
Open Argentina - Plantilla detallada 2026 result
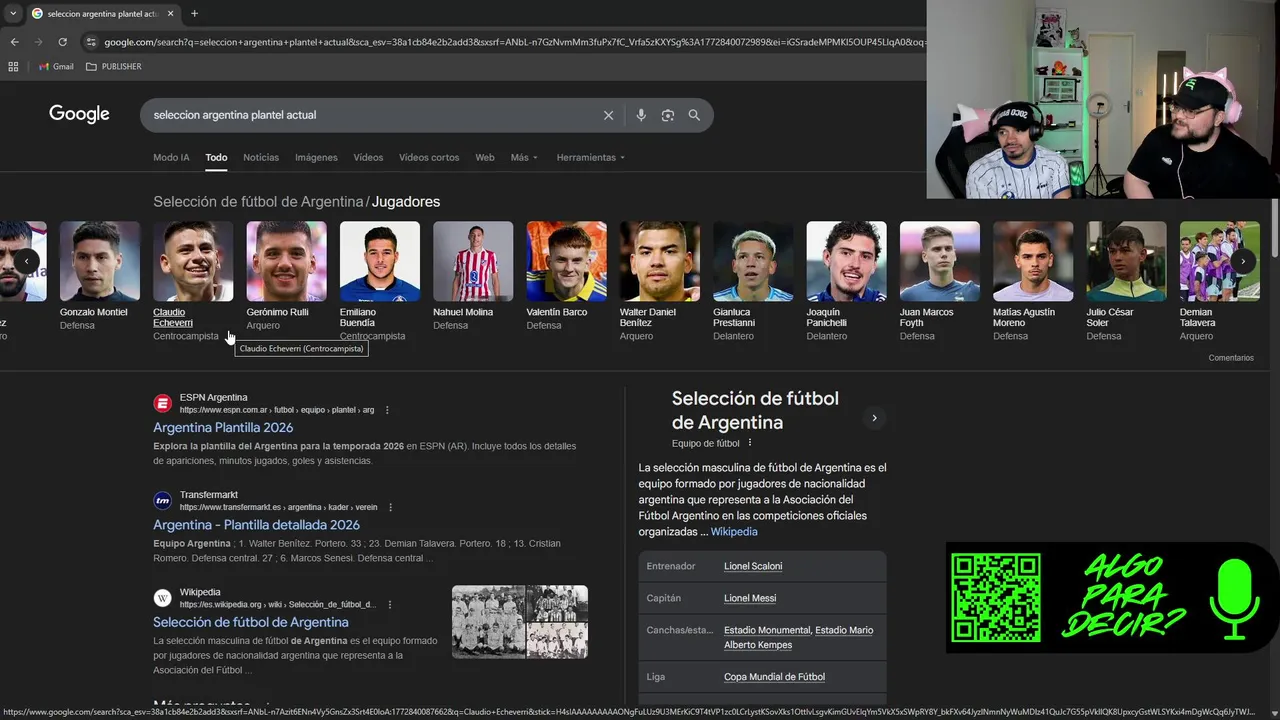[x=256, y=525]
